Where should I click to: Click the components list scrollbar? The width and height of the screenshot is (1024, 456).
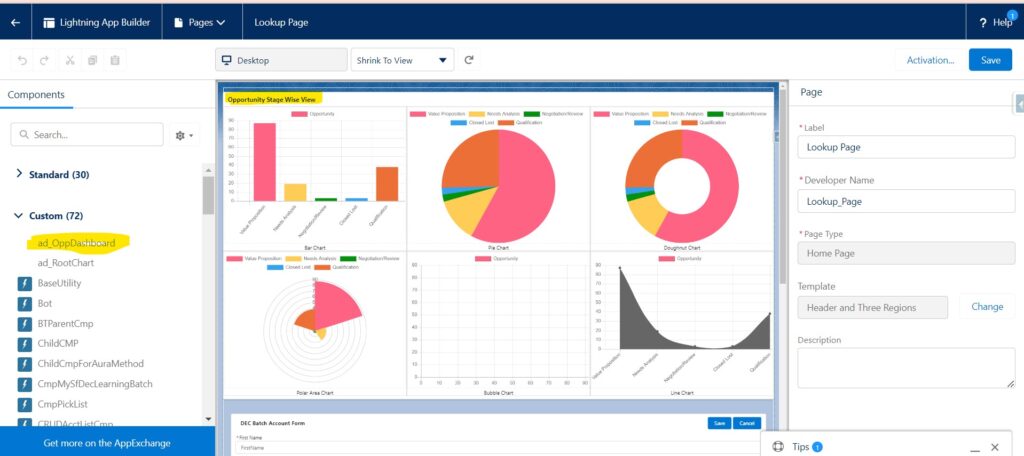pyautogui.click(x=208, y=195)
